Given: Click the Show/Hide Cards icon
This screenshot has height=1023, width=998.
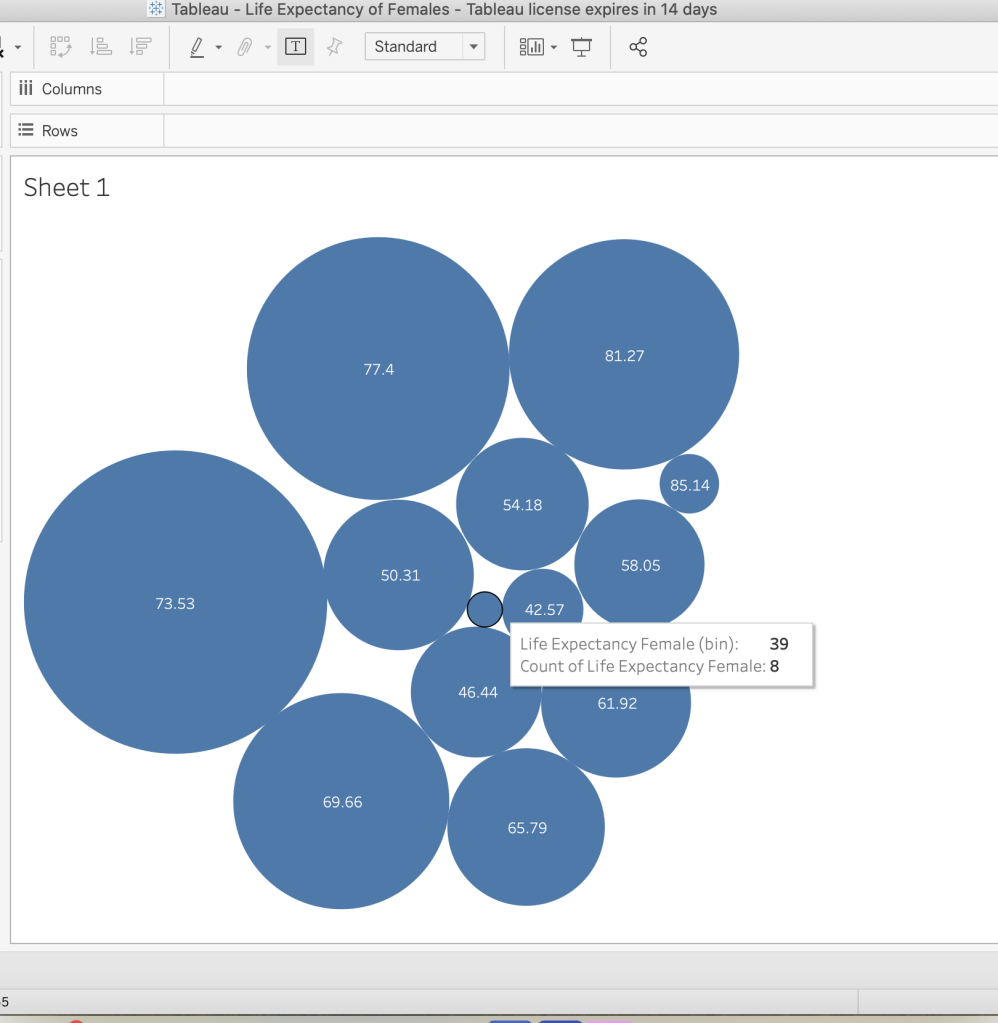Looking at the screenshot, I should pos(531,47).
